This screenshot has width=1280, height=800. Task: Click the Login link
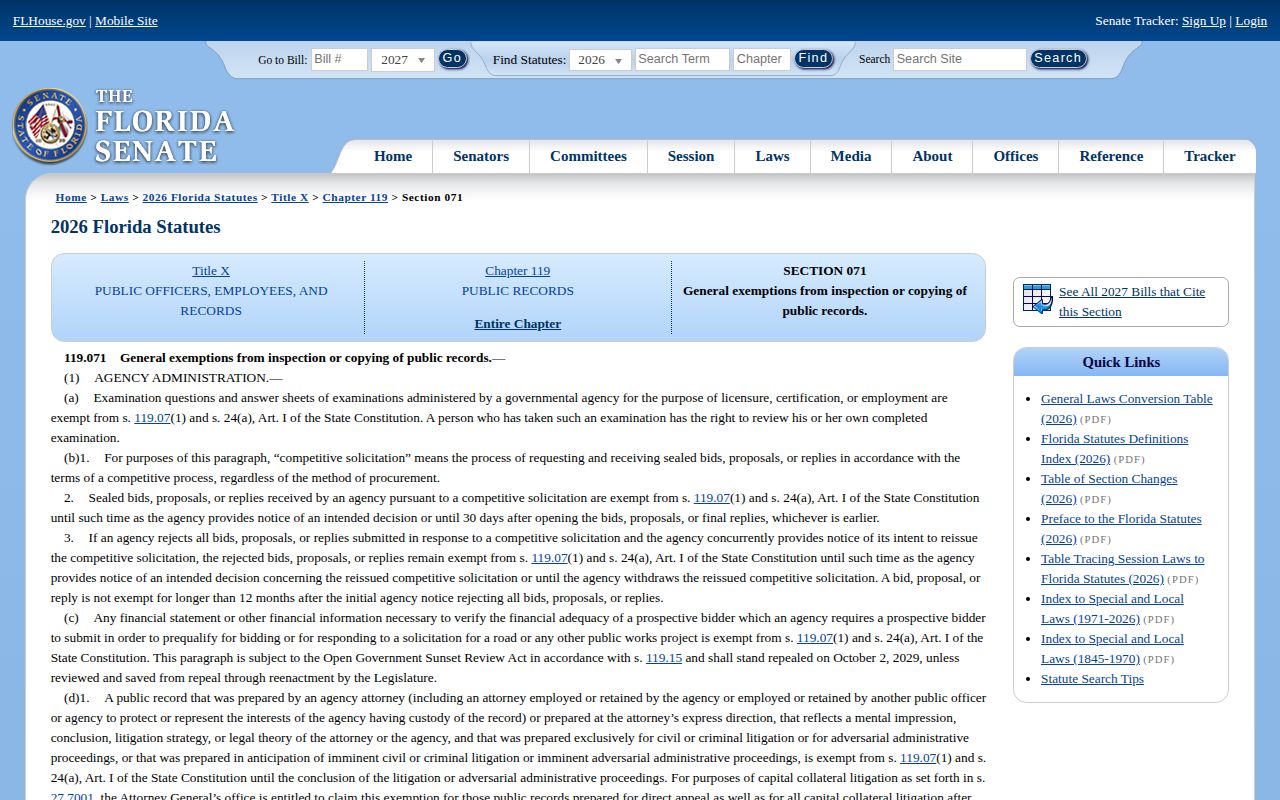click(x=1251, y=21)
